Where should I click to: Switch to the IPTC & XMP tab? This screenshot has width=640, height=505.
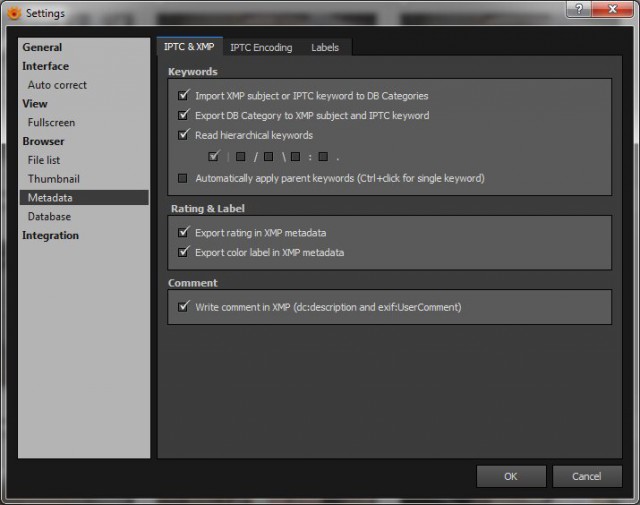tap(189, 47)
